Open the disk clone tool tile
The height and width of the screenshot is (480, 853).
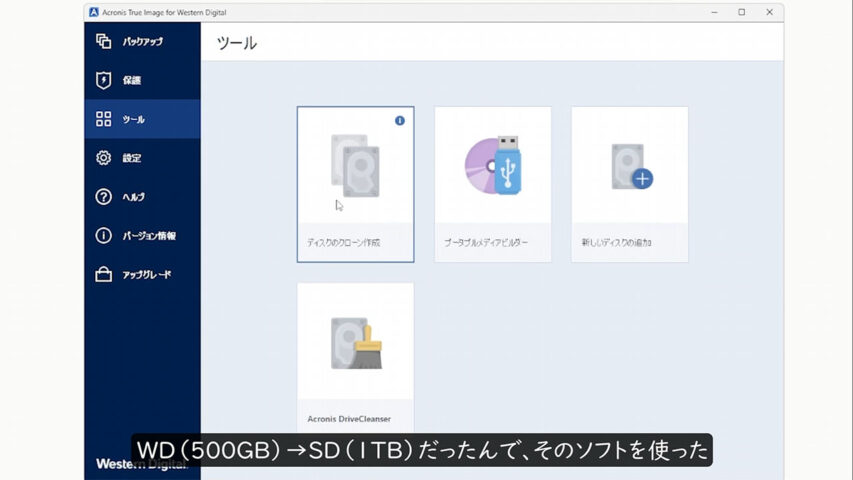coord(355,170)
